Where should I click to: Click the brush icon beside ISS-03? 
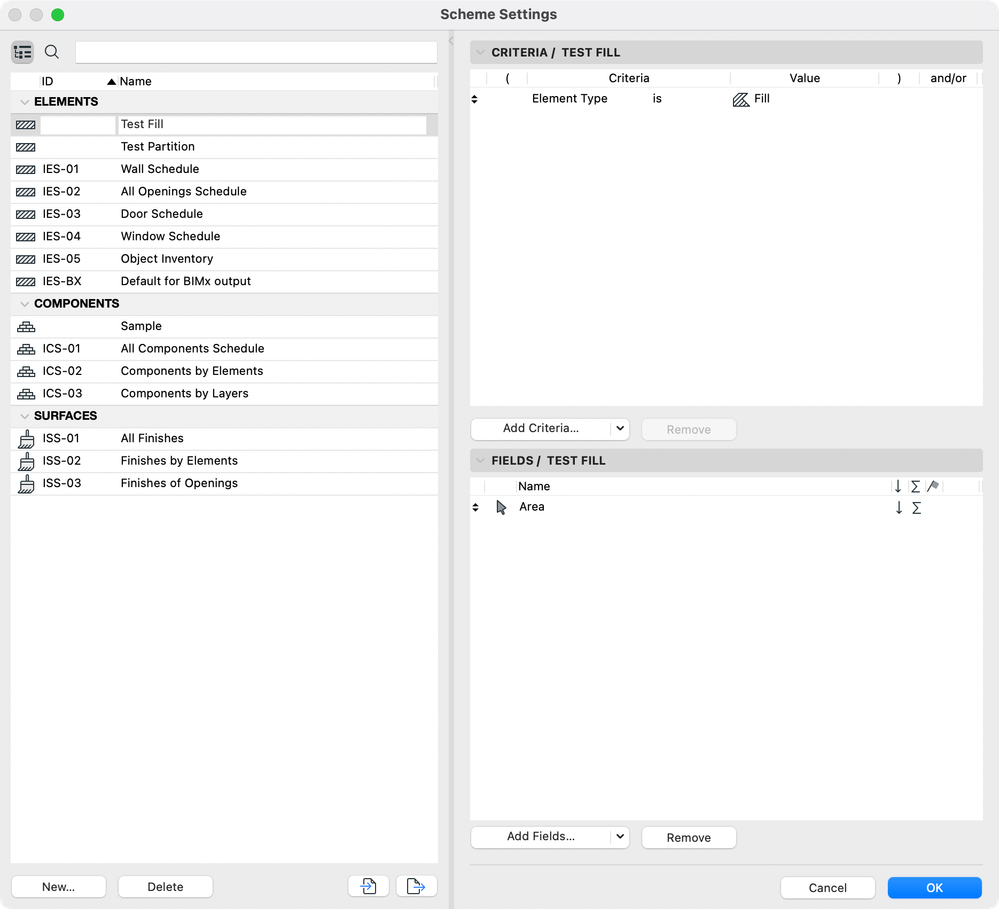point(26,483)
